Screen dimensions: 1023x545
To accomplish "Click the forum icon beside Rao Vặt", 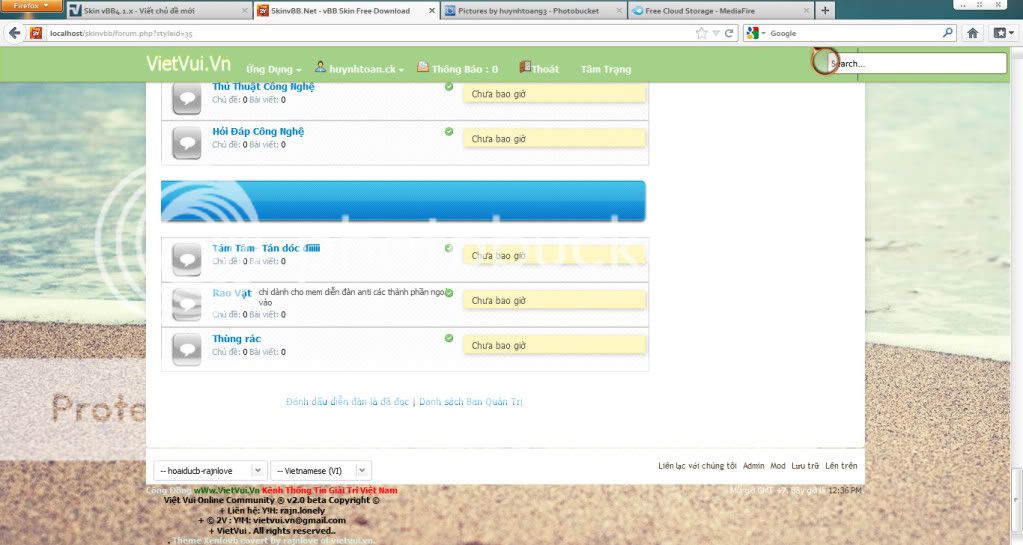I will tap(187, 304).
